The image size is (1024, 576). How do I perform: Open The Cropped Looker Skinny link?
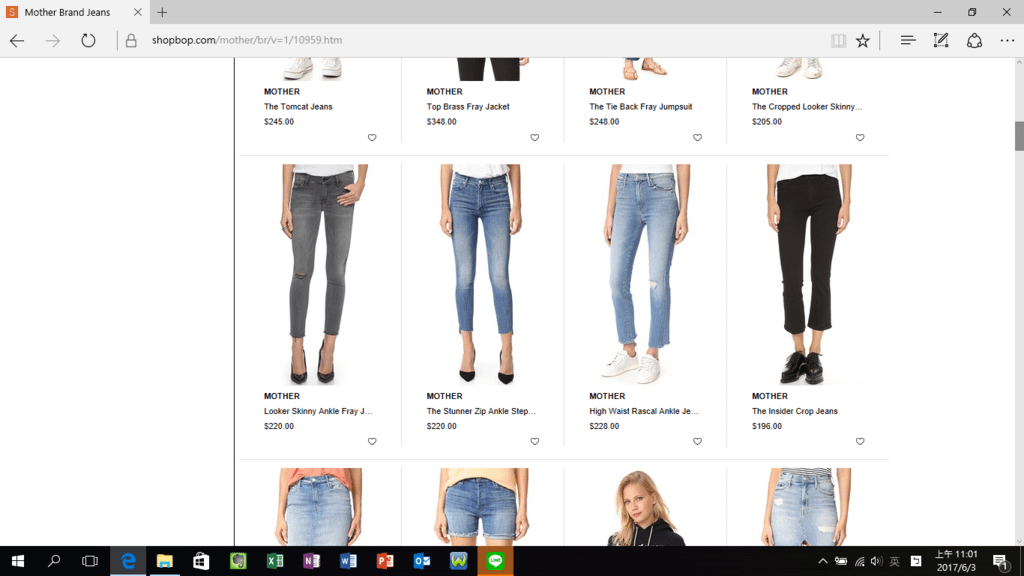(807, 107)
